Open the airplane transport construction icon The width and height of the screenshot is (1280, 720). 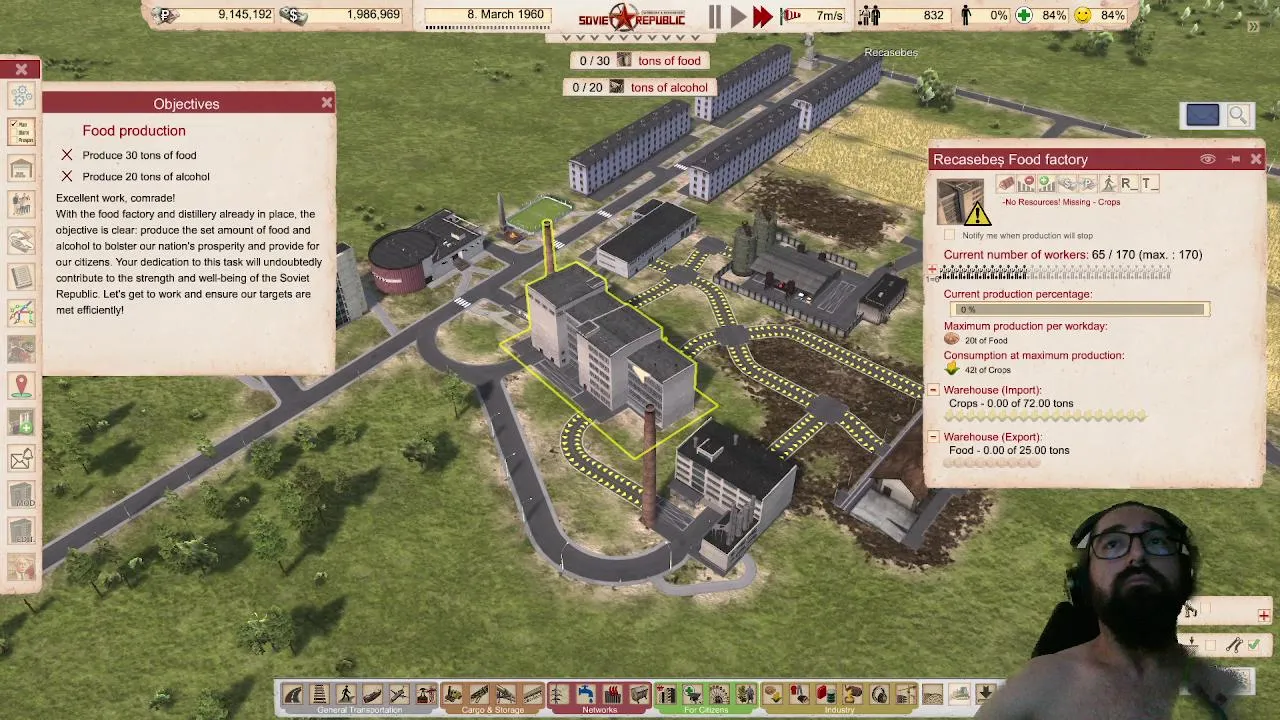click(399, 693)
